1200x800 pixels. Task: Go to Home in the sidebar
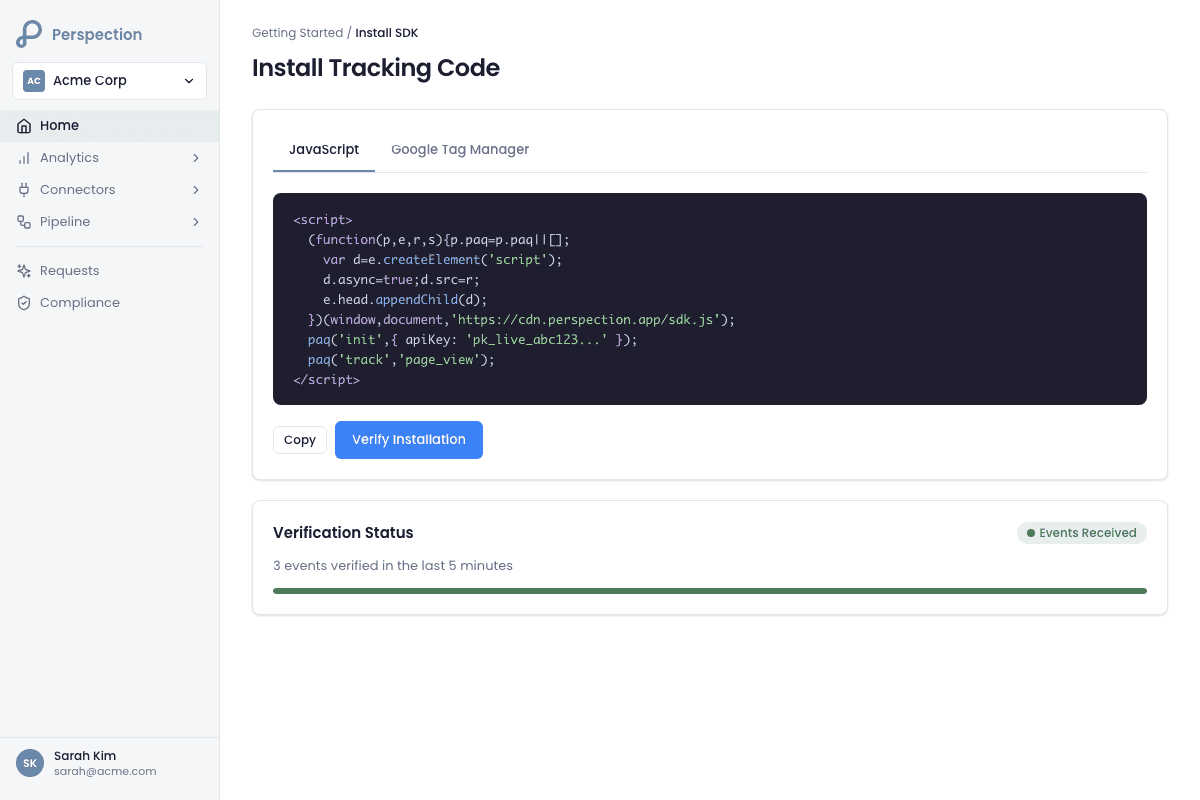pyautogui.click(x=109, y=126)
